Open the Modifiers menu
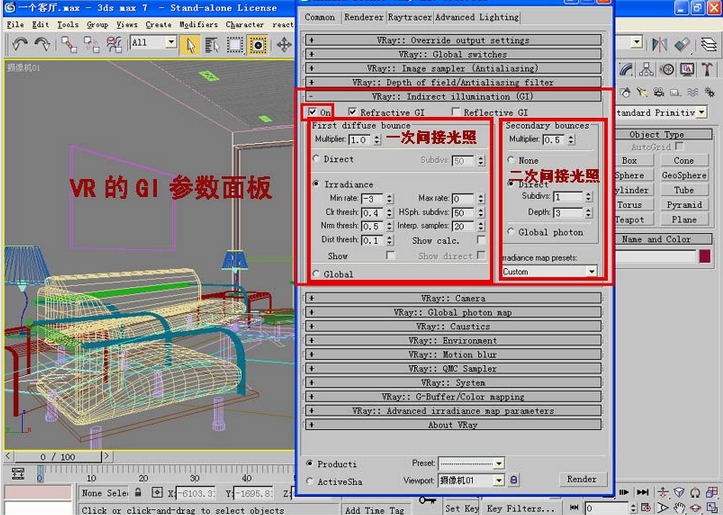The image size is (723, 515). coord(198,24)
